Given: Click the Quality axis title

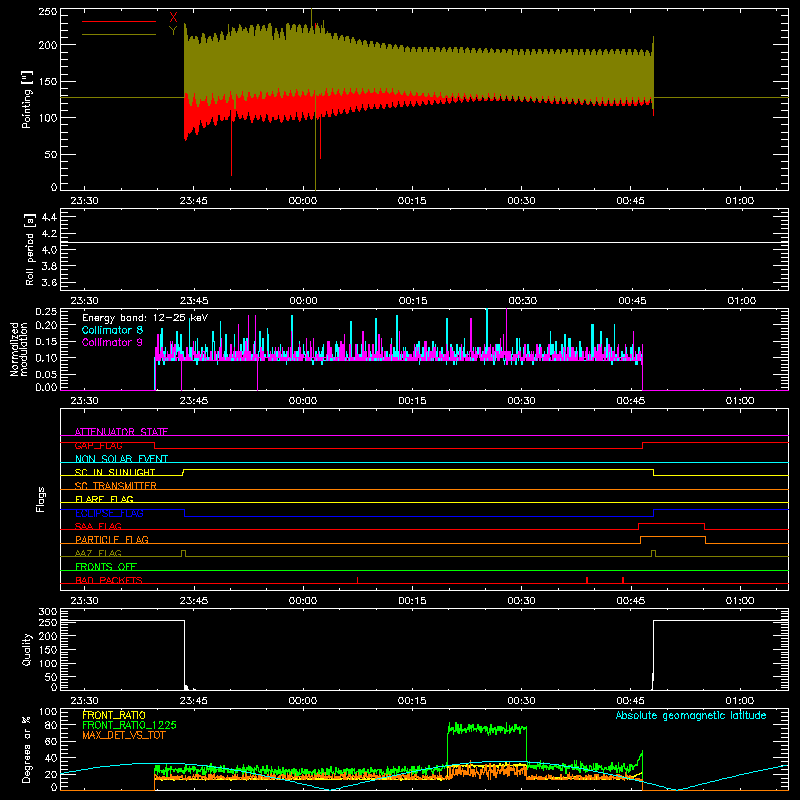Looking at the screenshot, I should [27, 649].
